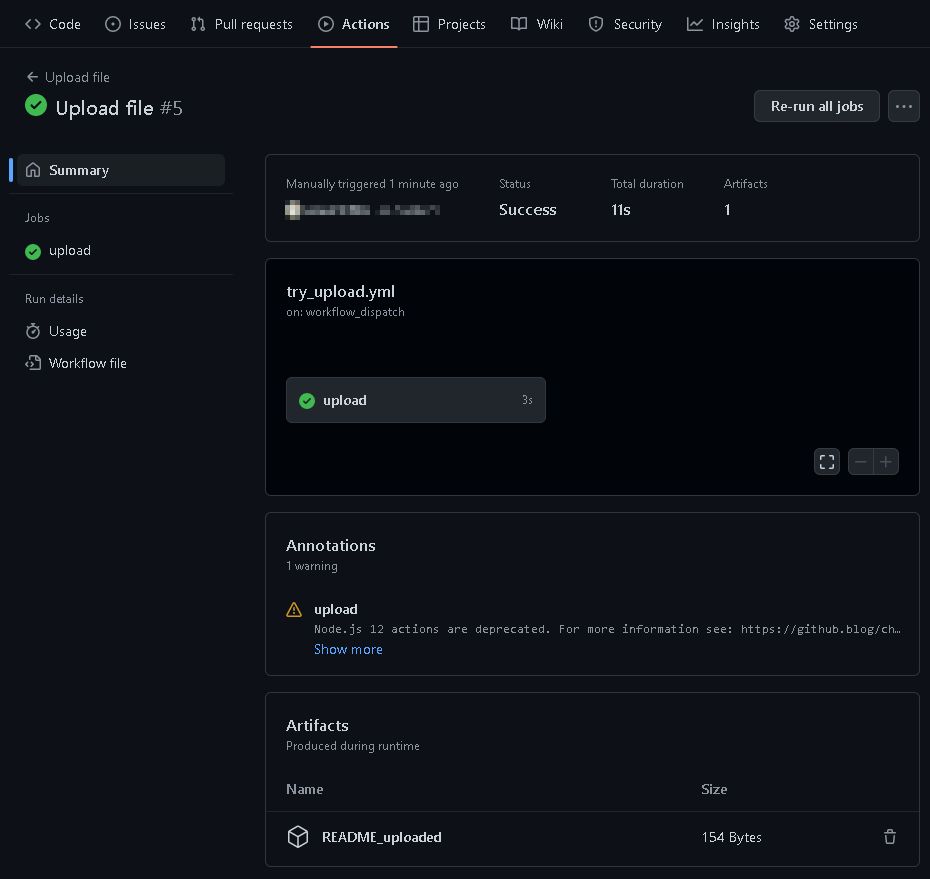Open the three-dot run options menu
Image resolution: width=930 pixels, height=879 pixels.
point(903,106)
